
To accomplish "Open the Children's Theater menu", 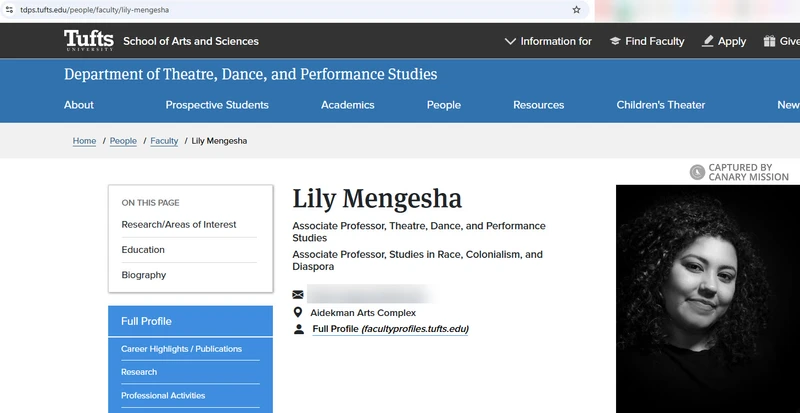I will (x=661, y=105).
